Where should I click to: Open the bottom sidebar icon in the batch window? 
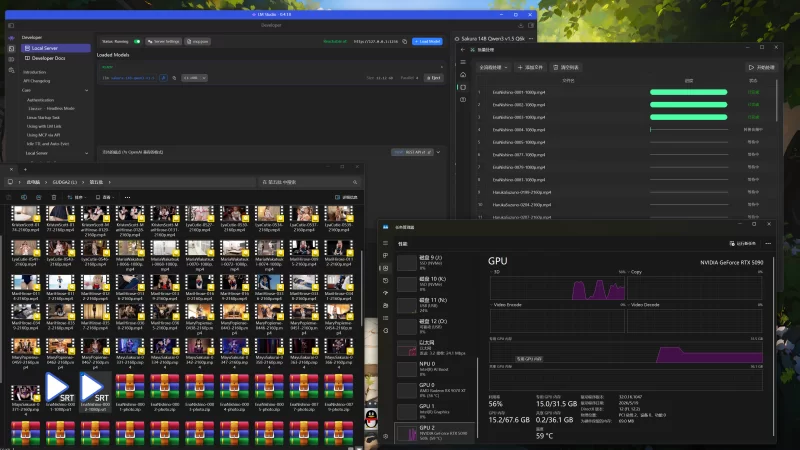(x=463, y=100)
